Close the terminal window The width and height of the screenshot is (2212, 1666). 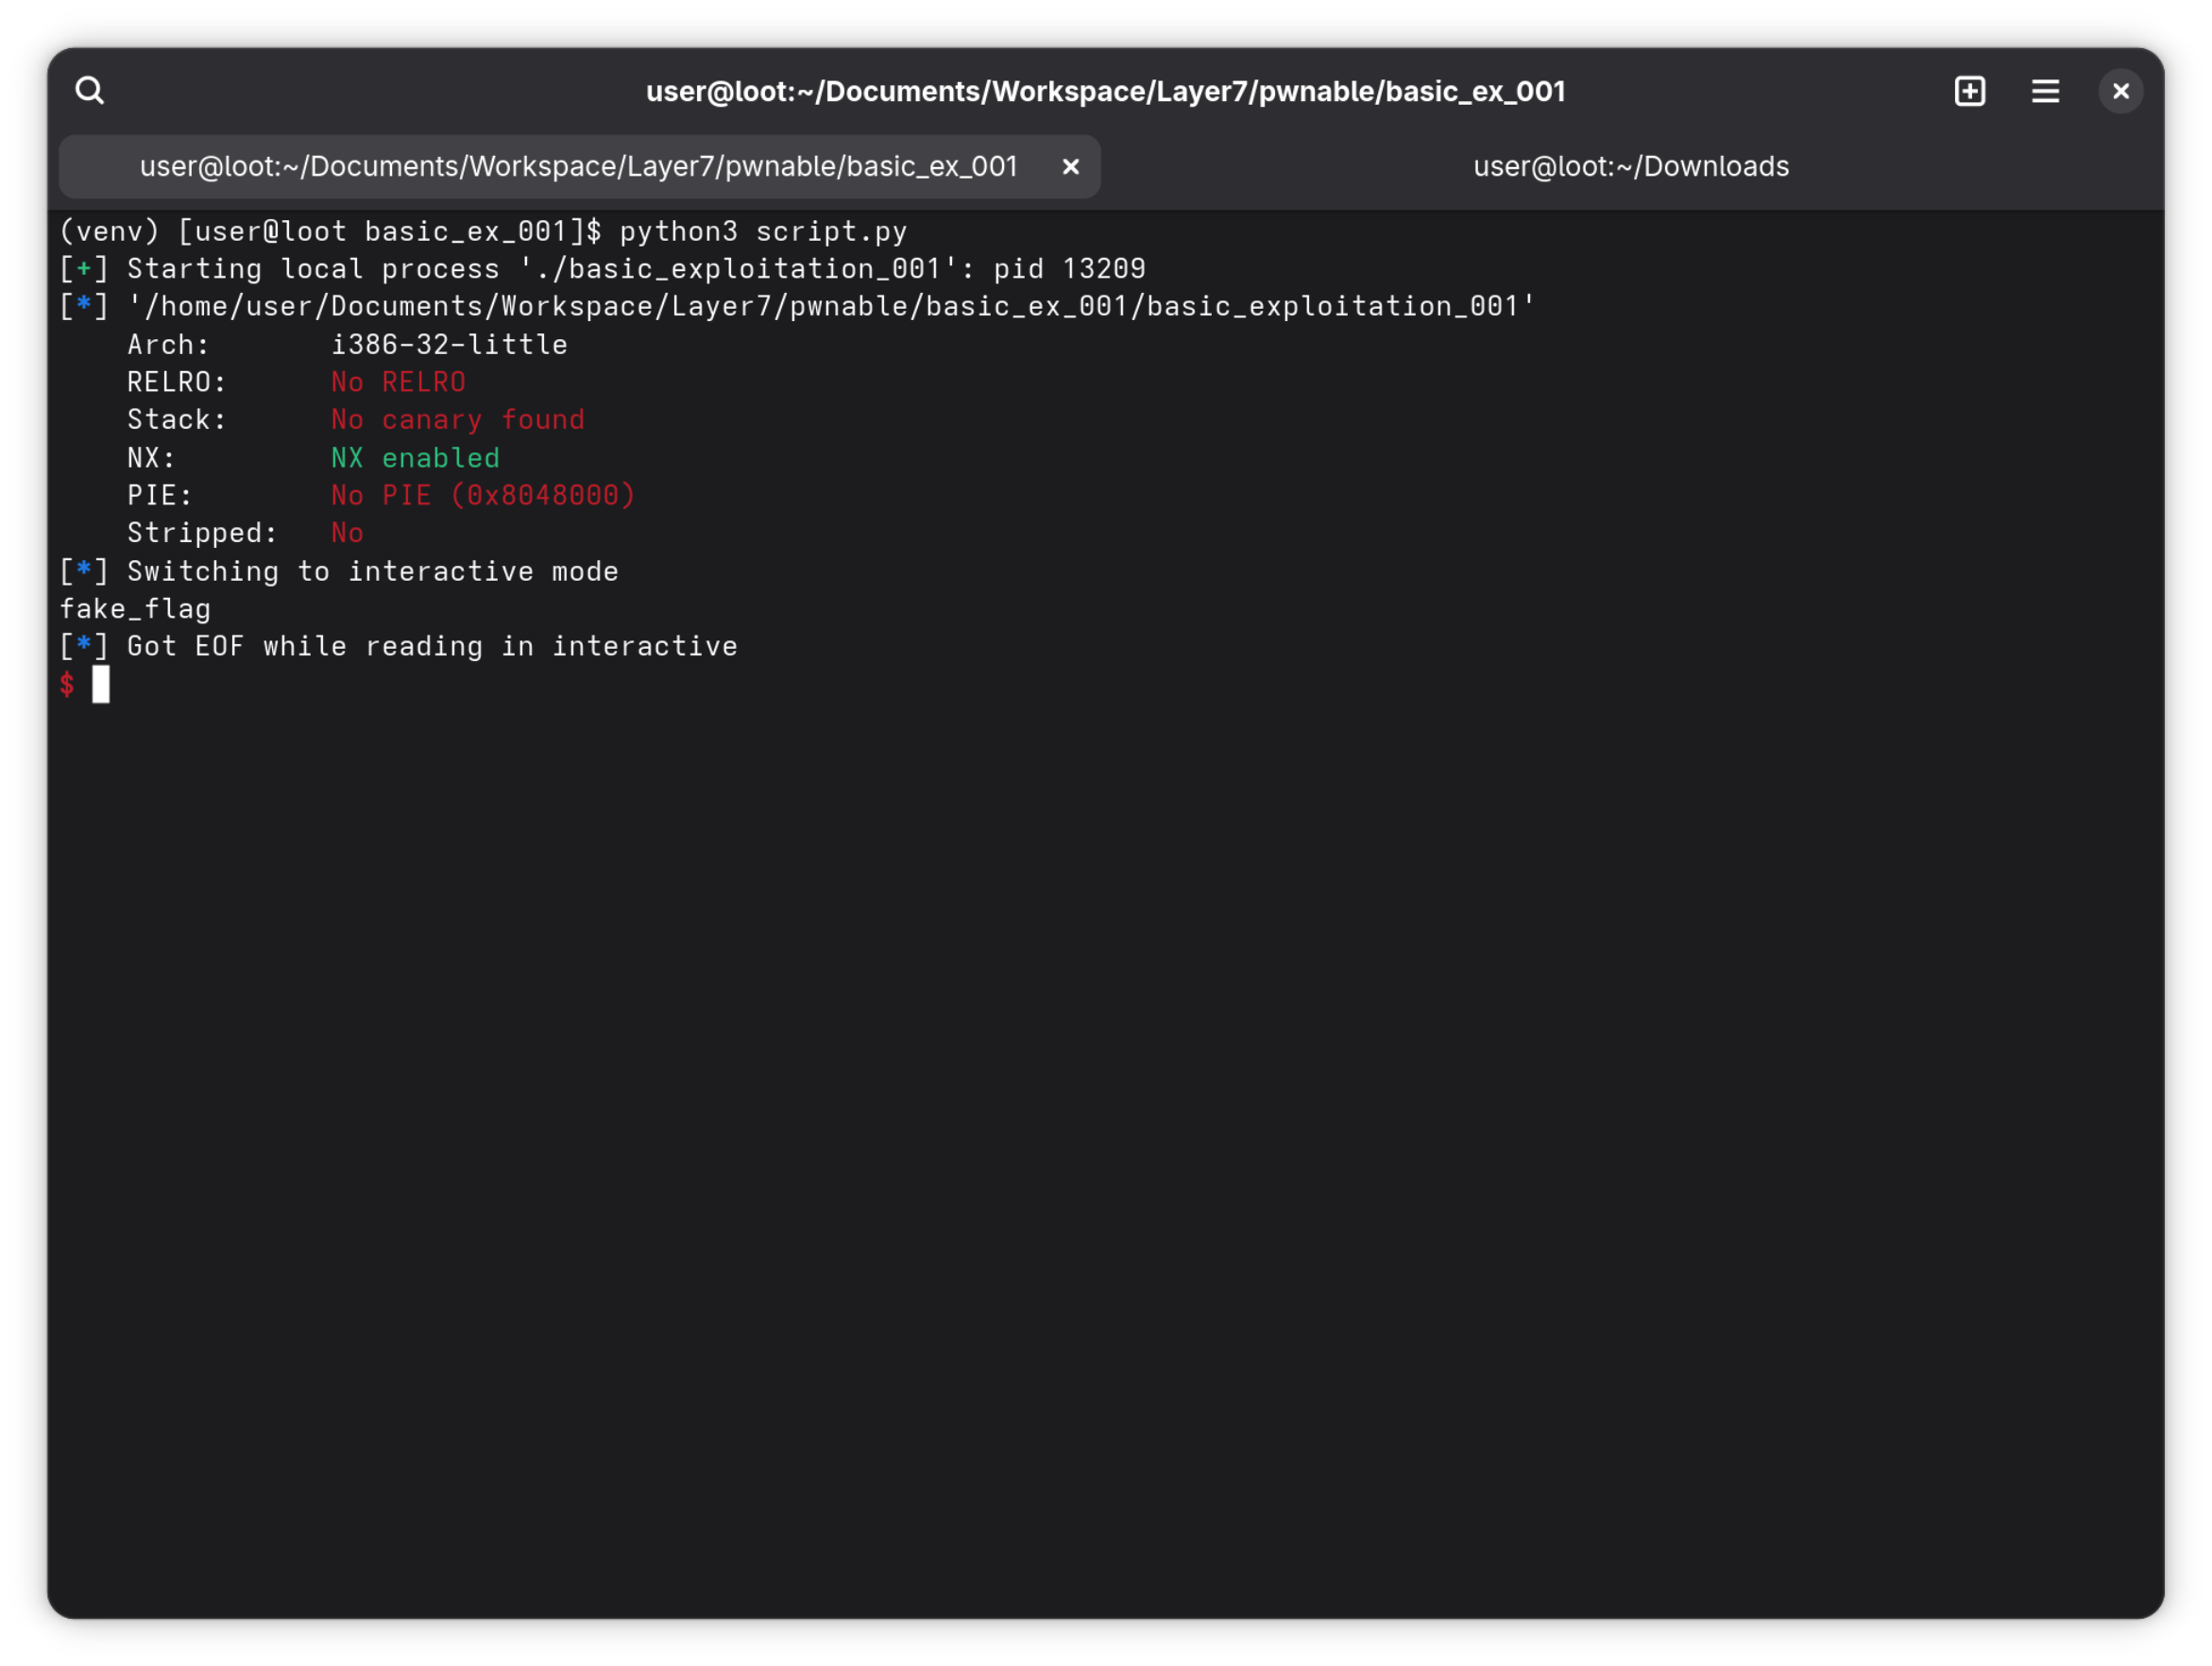[x=2120, y=91]
